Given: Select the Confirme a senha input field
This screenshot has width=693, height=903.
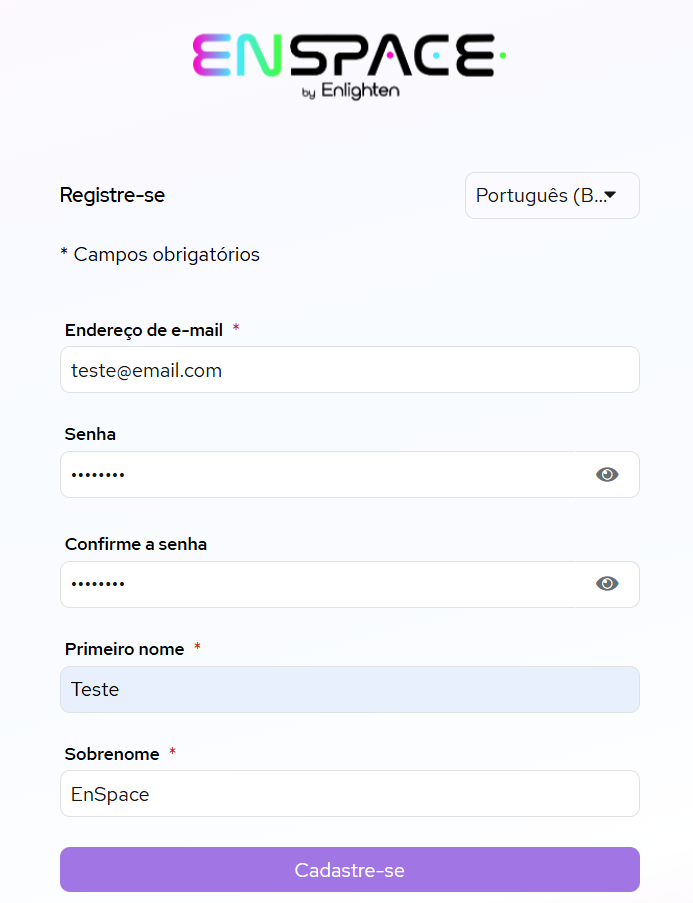Looking at the screenshot, I should (318, 585).
